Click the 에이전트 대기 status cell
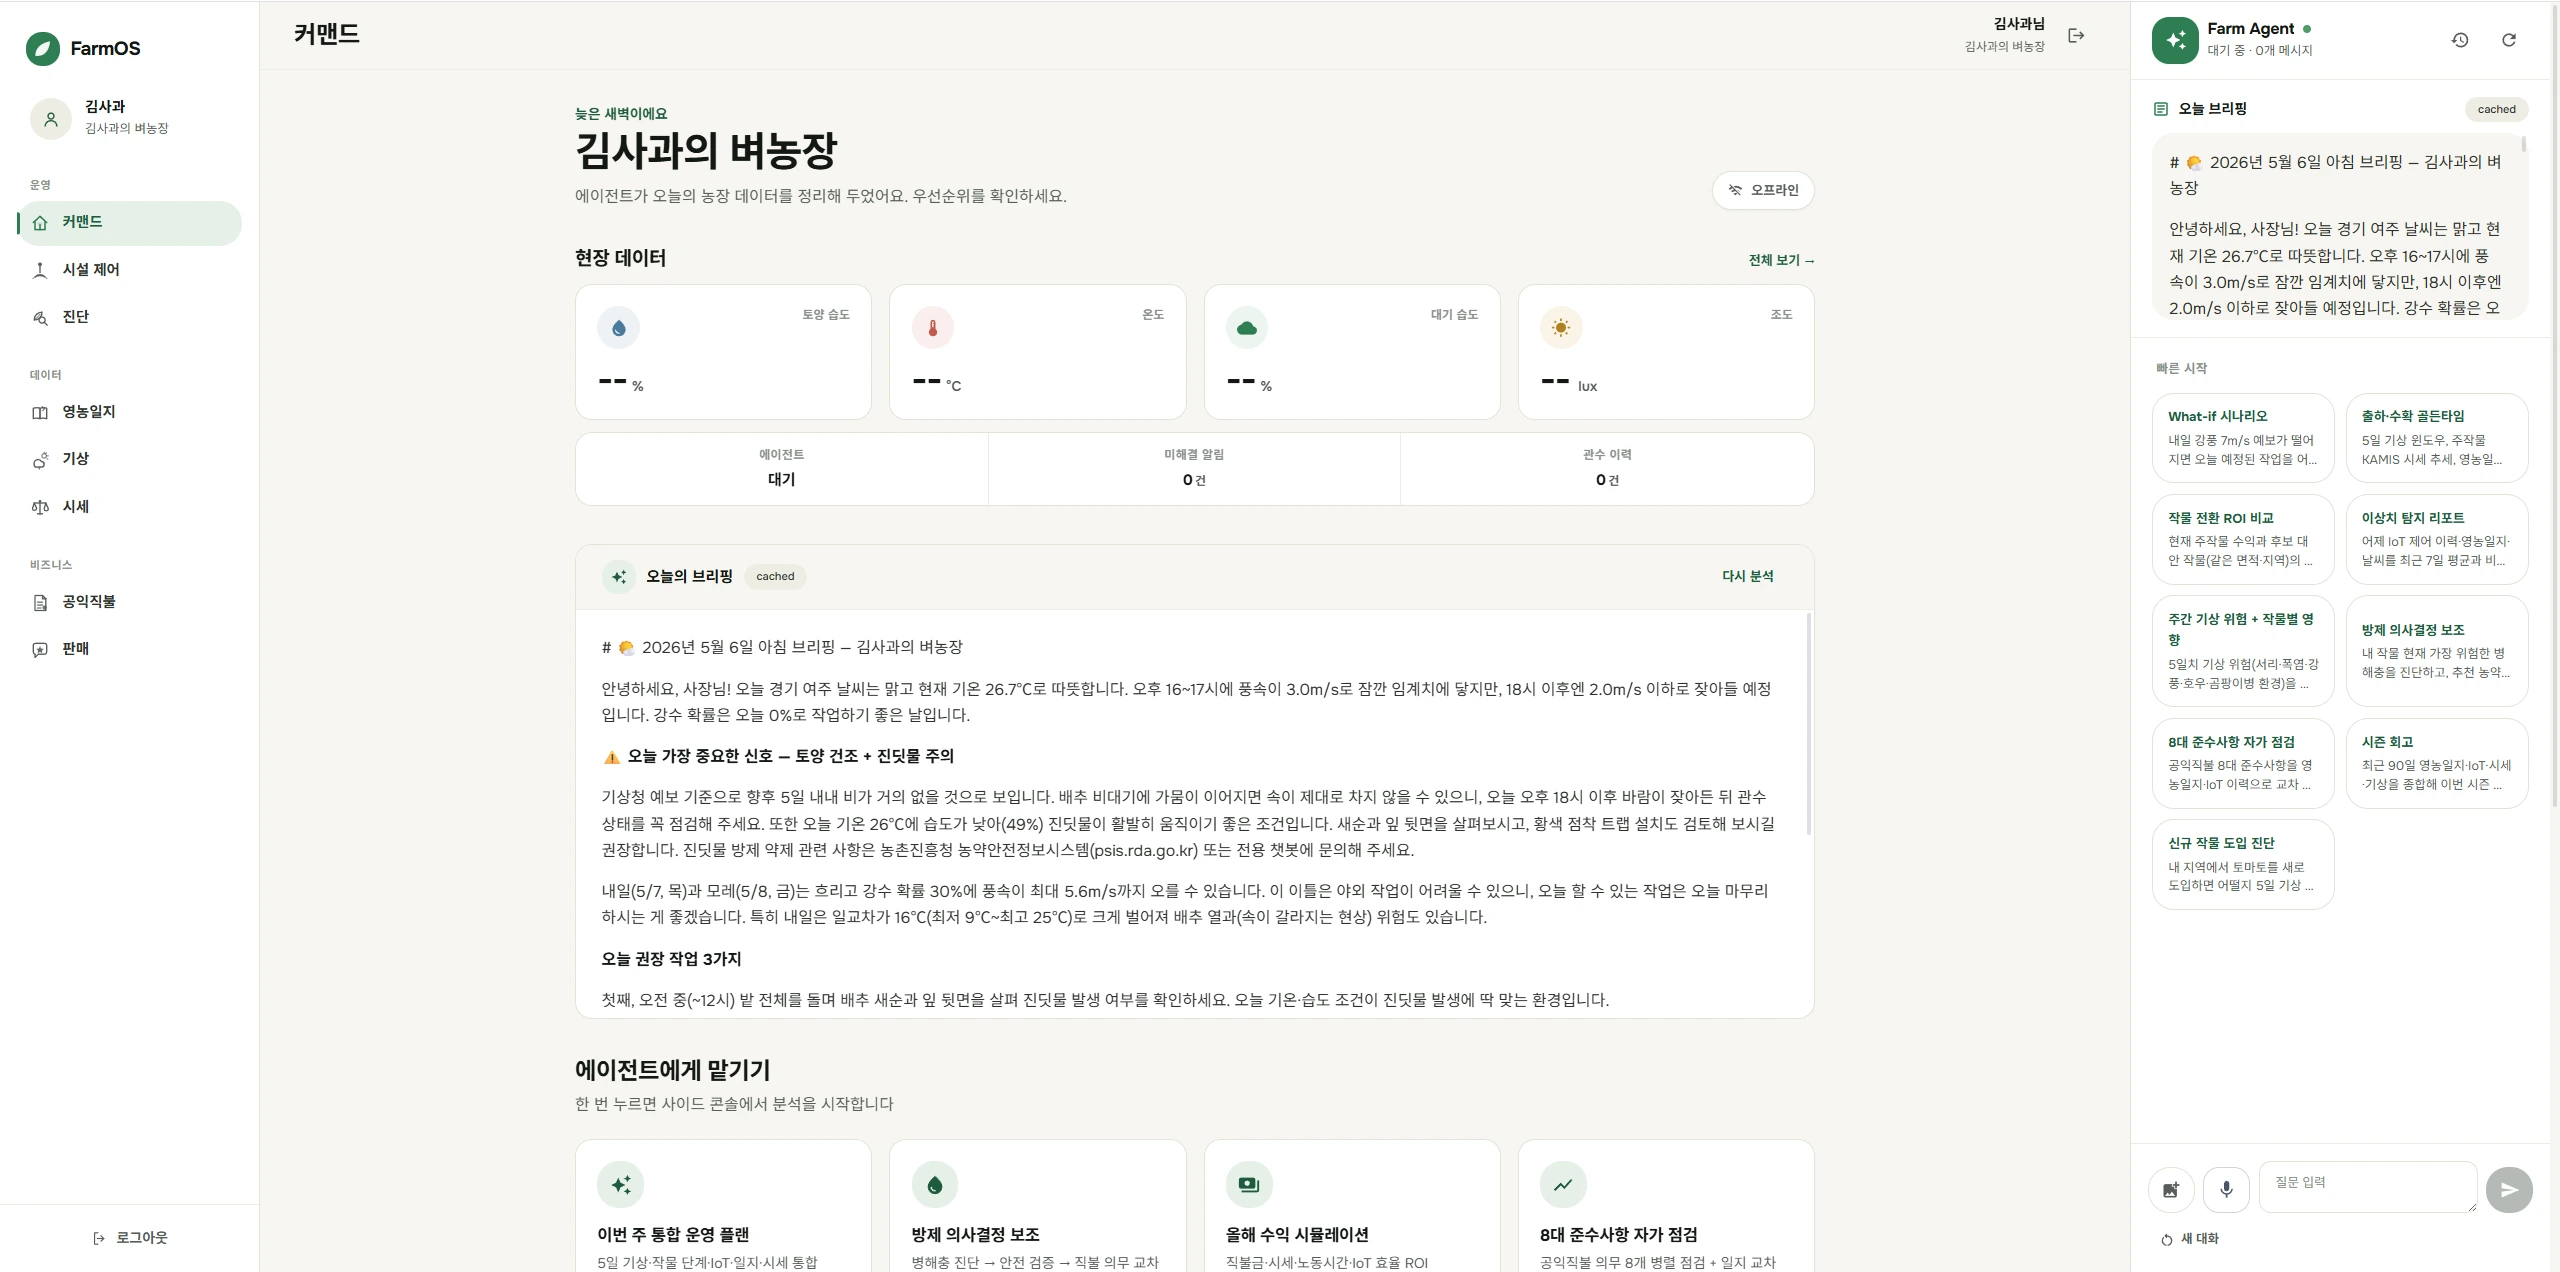 coord(781,468)
